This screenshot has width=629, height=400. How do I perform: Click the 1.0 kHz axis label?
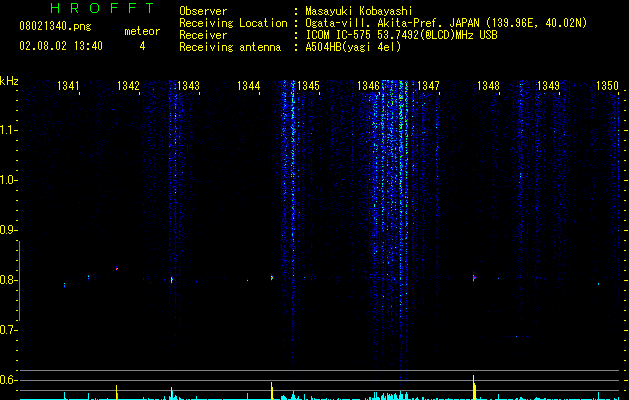point(8,180)
